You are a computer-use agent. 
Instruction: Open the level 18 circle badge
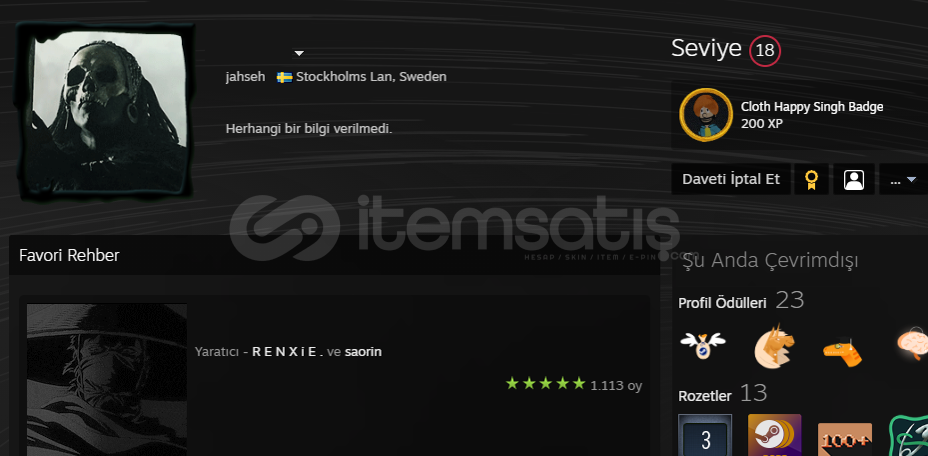[x=765, y=51]
